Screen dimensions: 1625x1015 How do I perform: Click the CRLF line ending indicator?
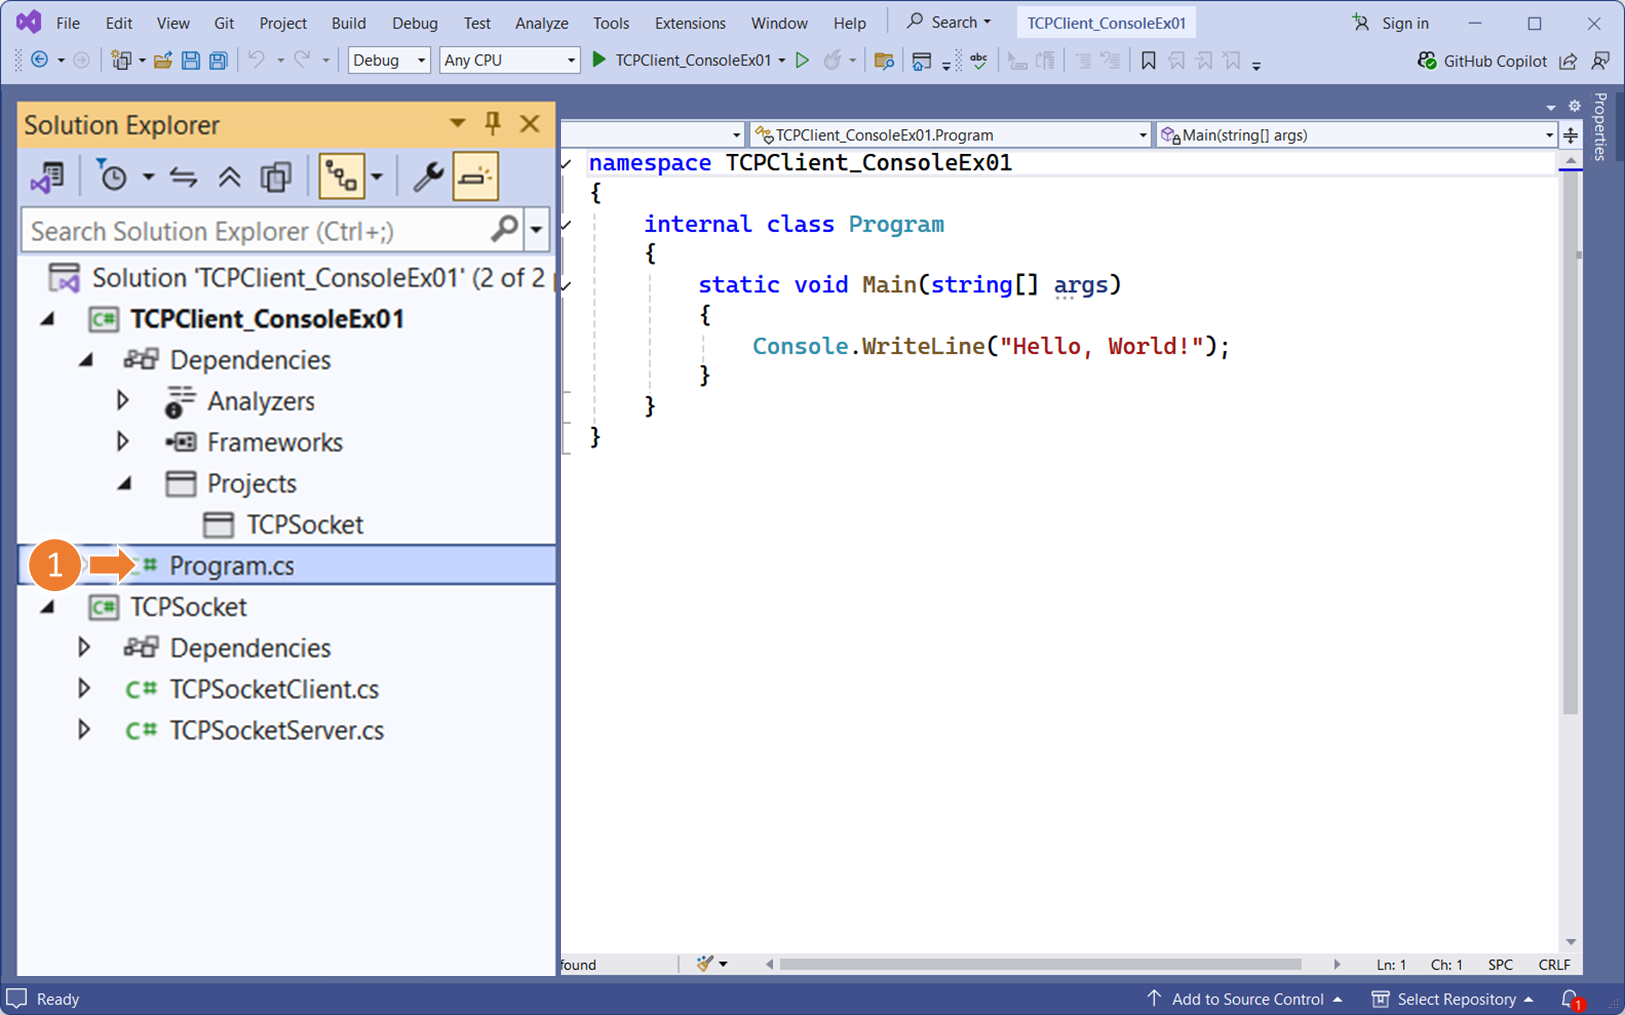pyautogui.click(x=1554, y=964)
